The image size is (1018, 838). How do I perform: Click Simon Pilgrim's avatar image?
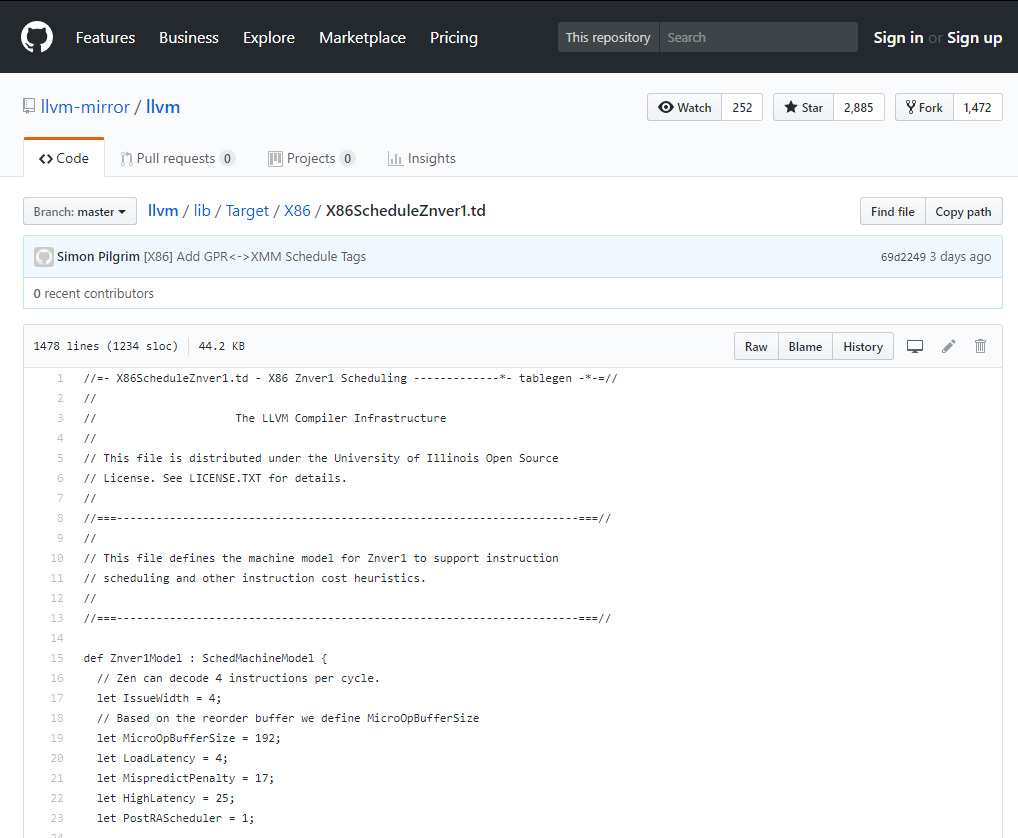coord(44,257)
